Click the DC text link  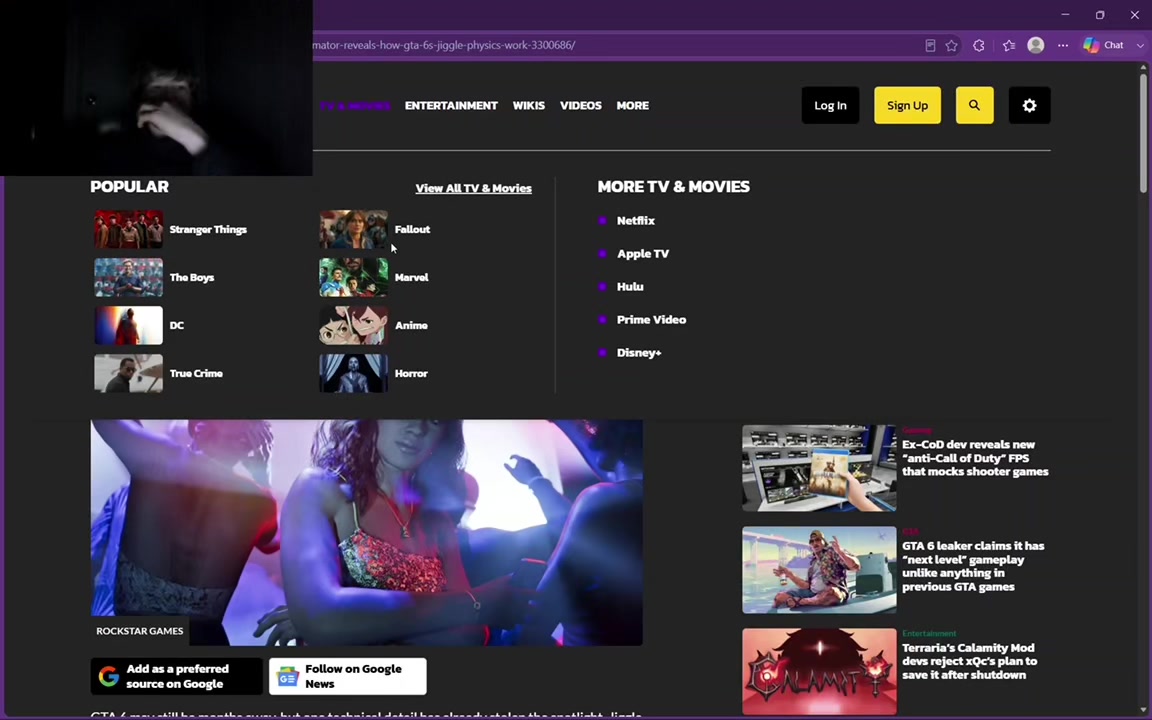[177, 325]
